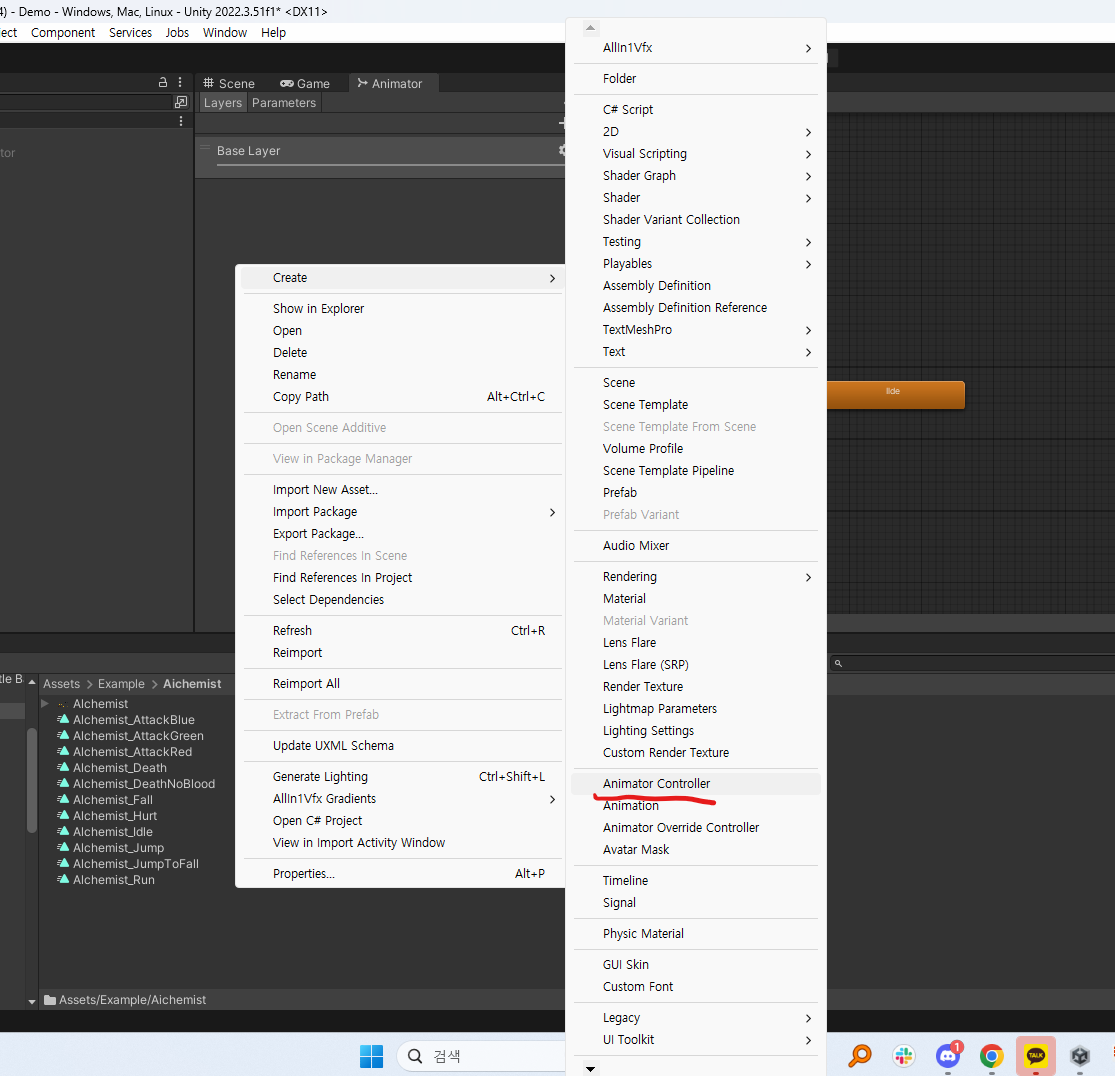Image resolution: width=1115 pixels, height=1076 pixels.
Task: Expand AllIn1Vfx Gradients submenu
Action: pos(553,799)
